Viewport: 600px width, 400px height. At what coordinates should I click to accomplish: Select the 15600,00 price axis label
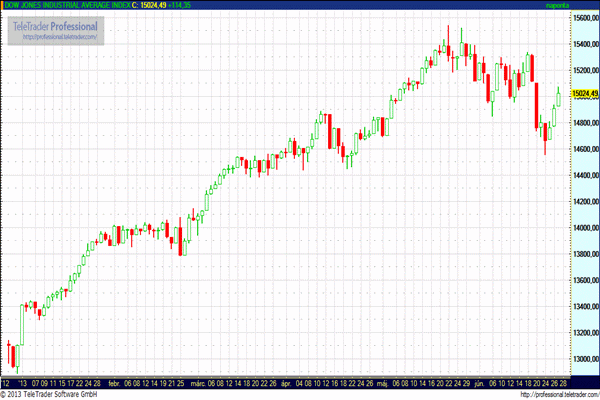pos(585,17)
